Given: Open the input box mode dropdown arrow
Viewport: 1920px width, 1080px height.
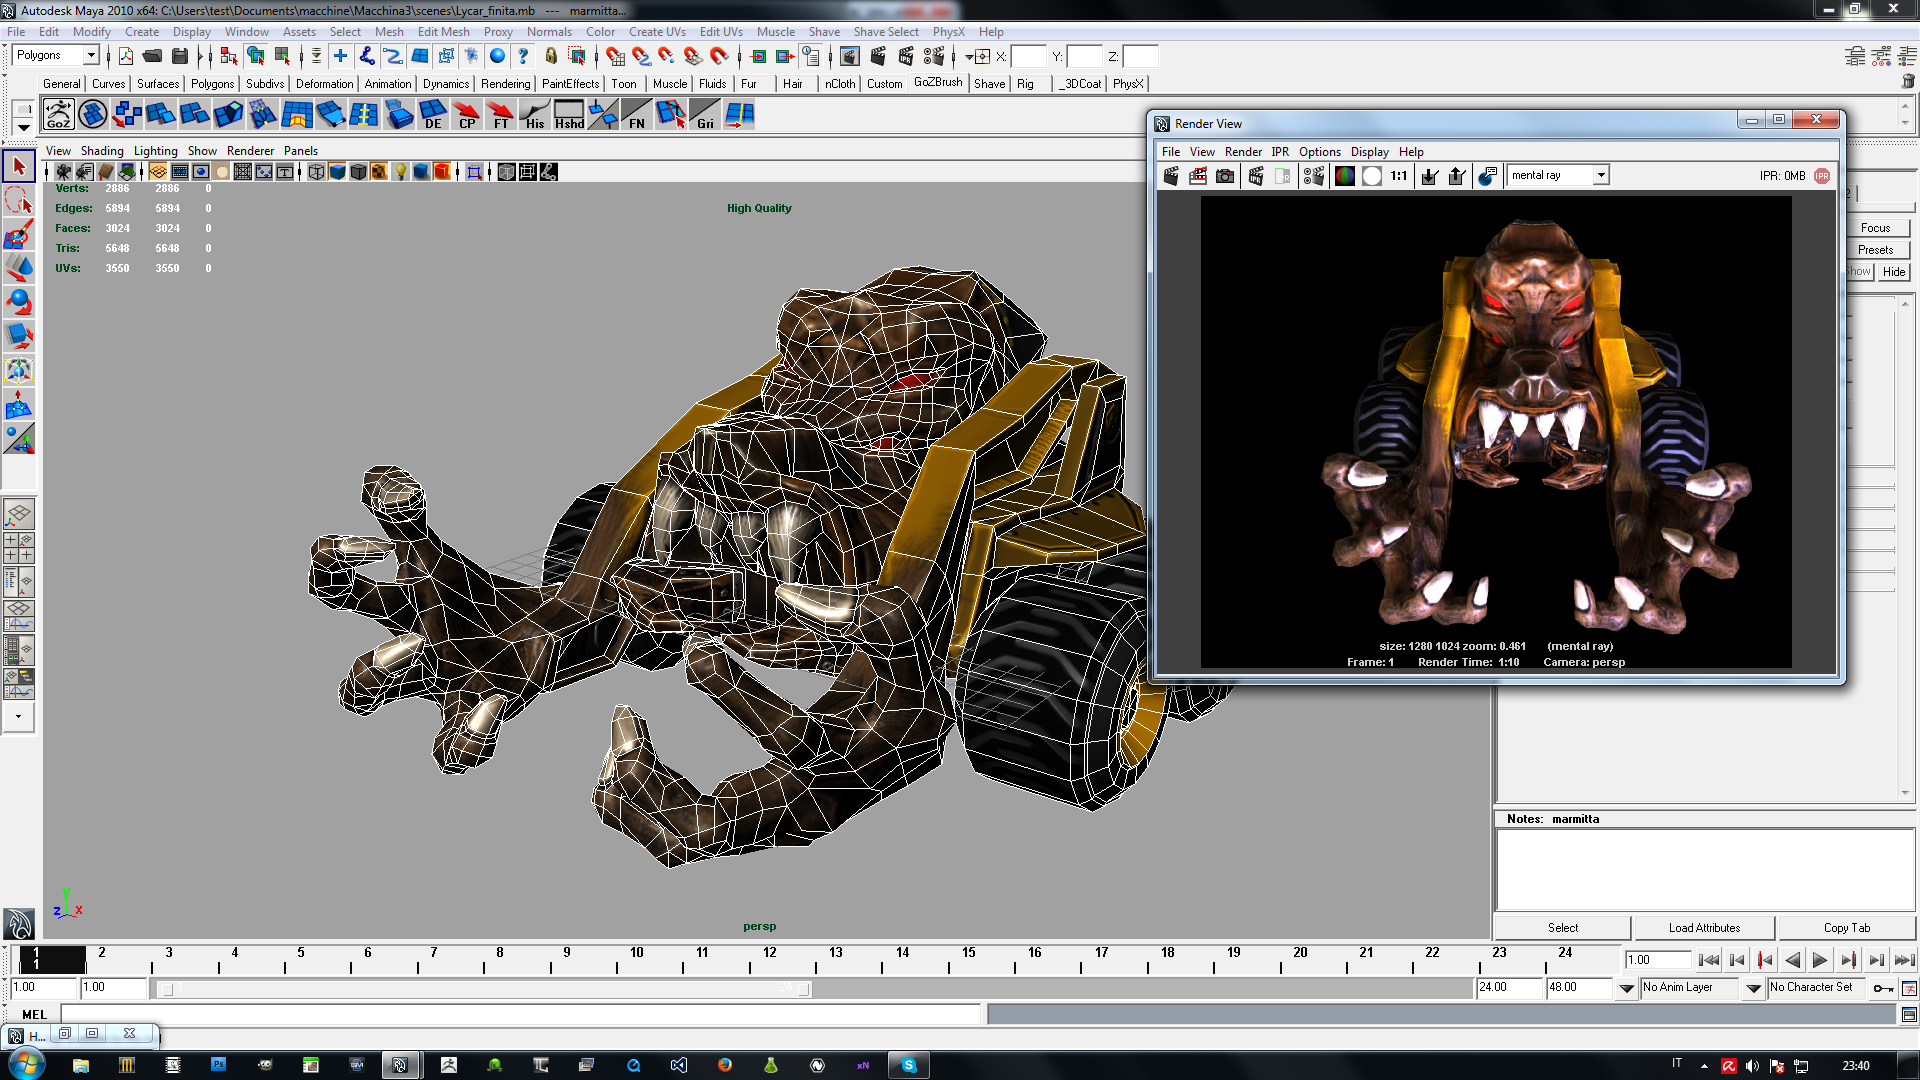Looking at the screenshot, I should pos(969,57).
